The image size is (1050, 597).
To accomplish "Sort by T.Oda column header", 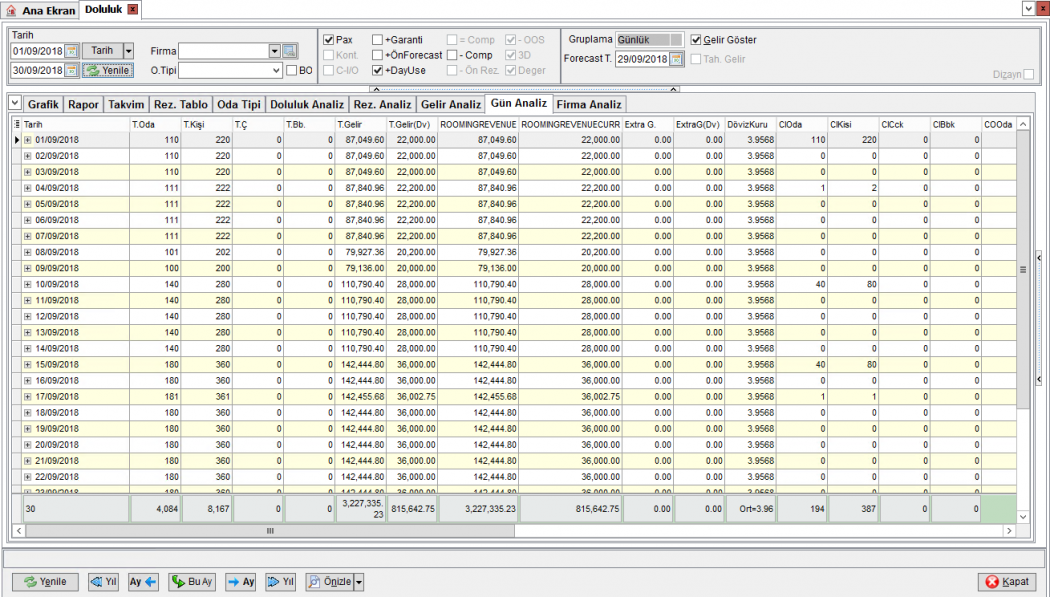I will click(x=156, y=124).
